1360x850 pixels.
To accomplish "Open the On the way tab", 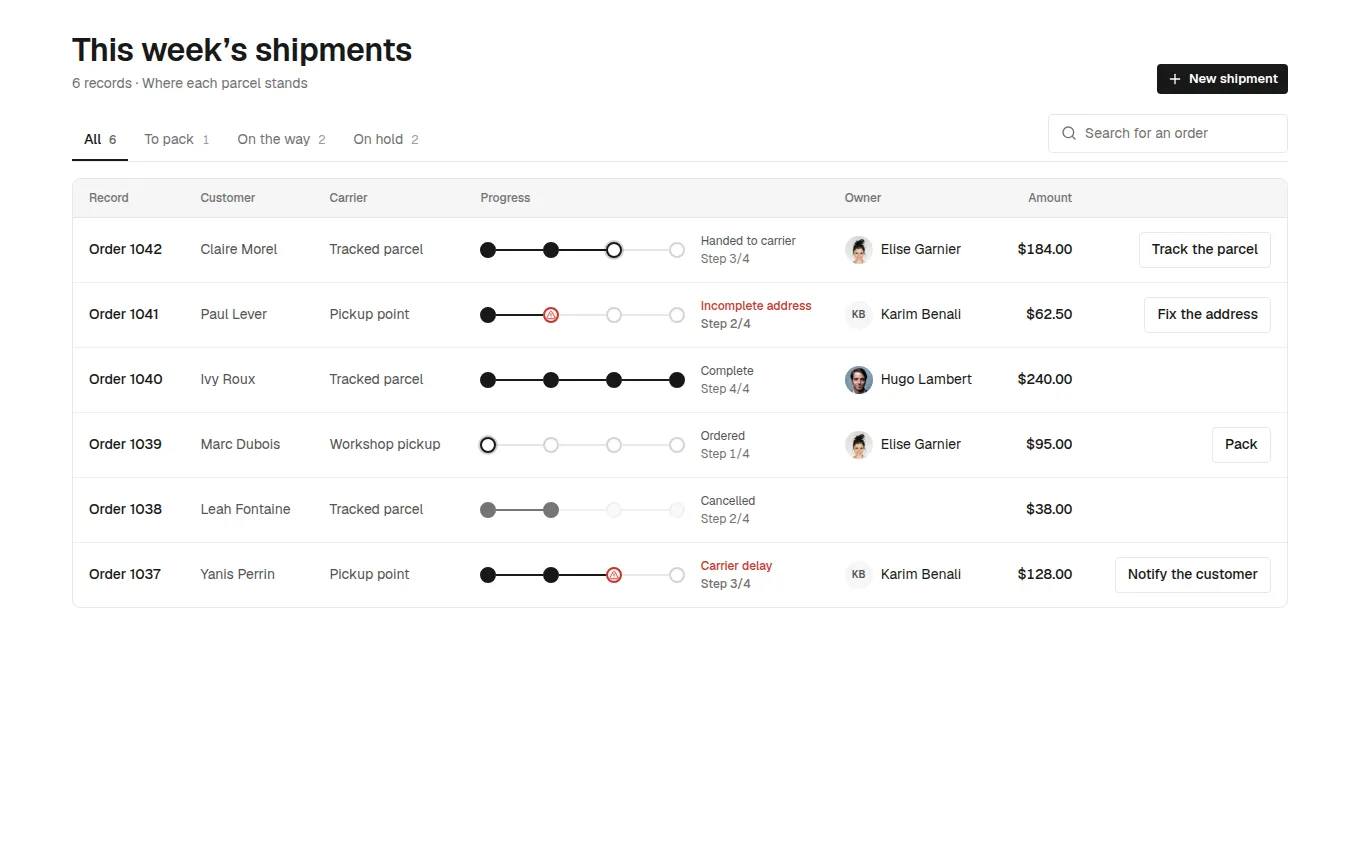I will (x=281, y=140).
